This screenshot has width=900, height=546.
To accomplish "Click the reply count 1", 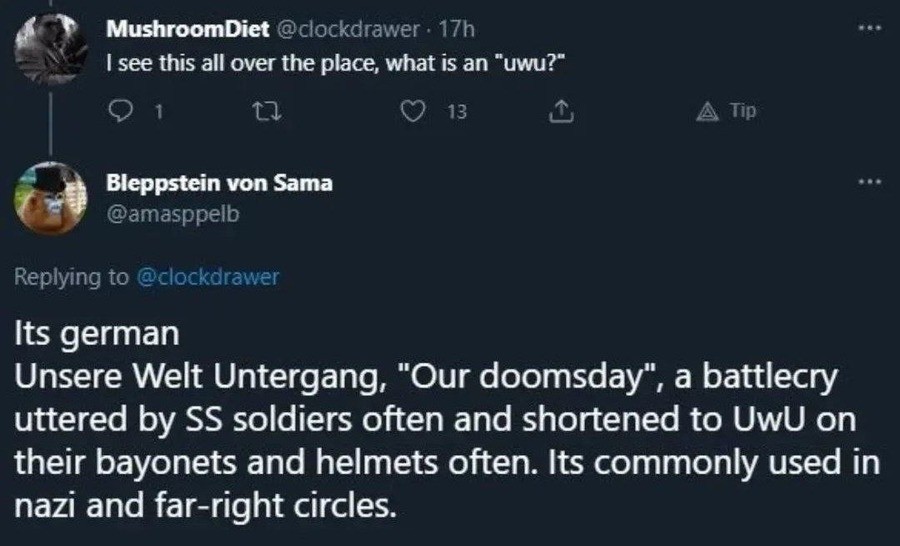I will tap(158, 113).
